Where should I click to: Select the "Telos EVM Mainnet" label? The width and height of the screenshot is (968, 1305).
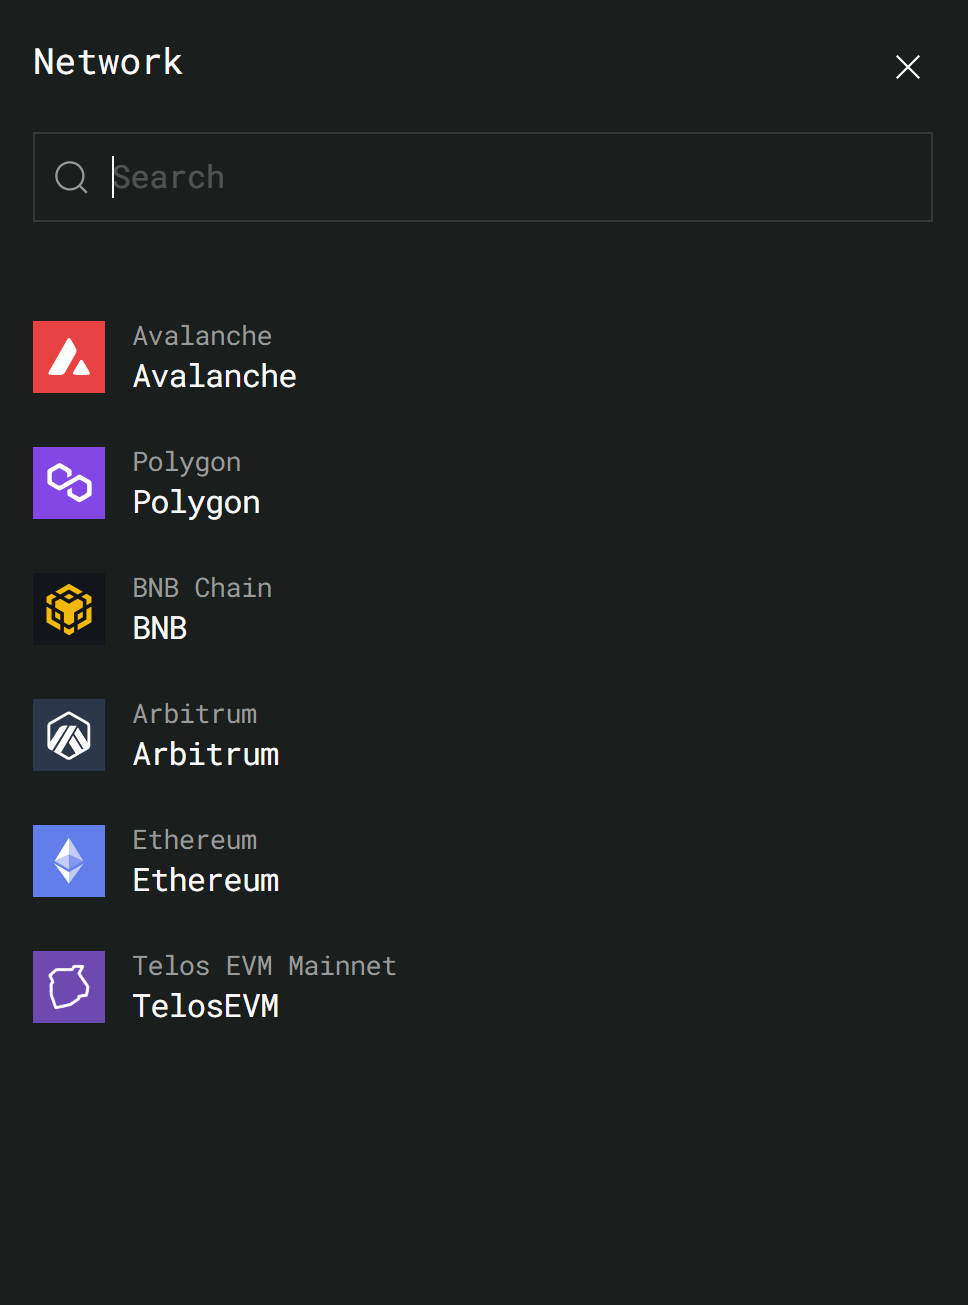264,966
